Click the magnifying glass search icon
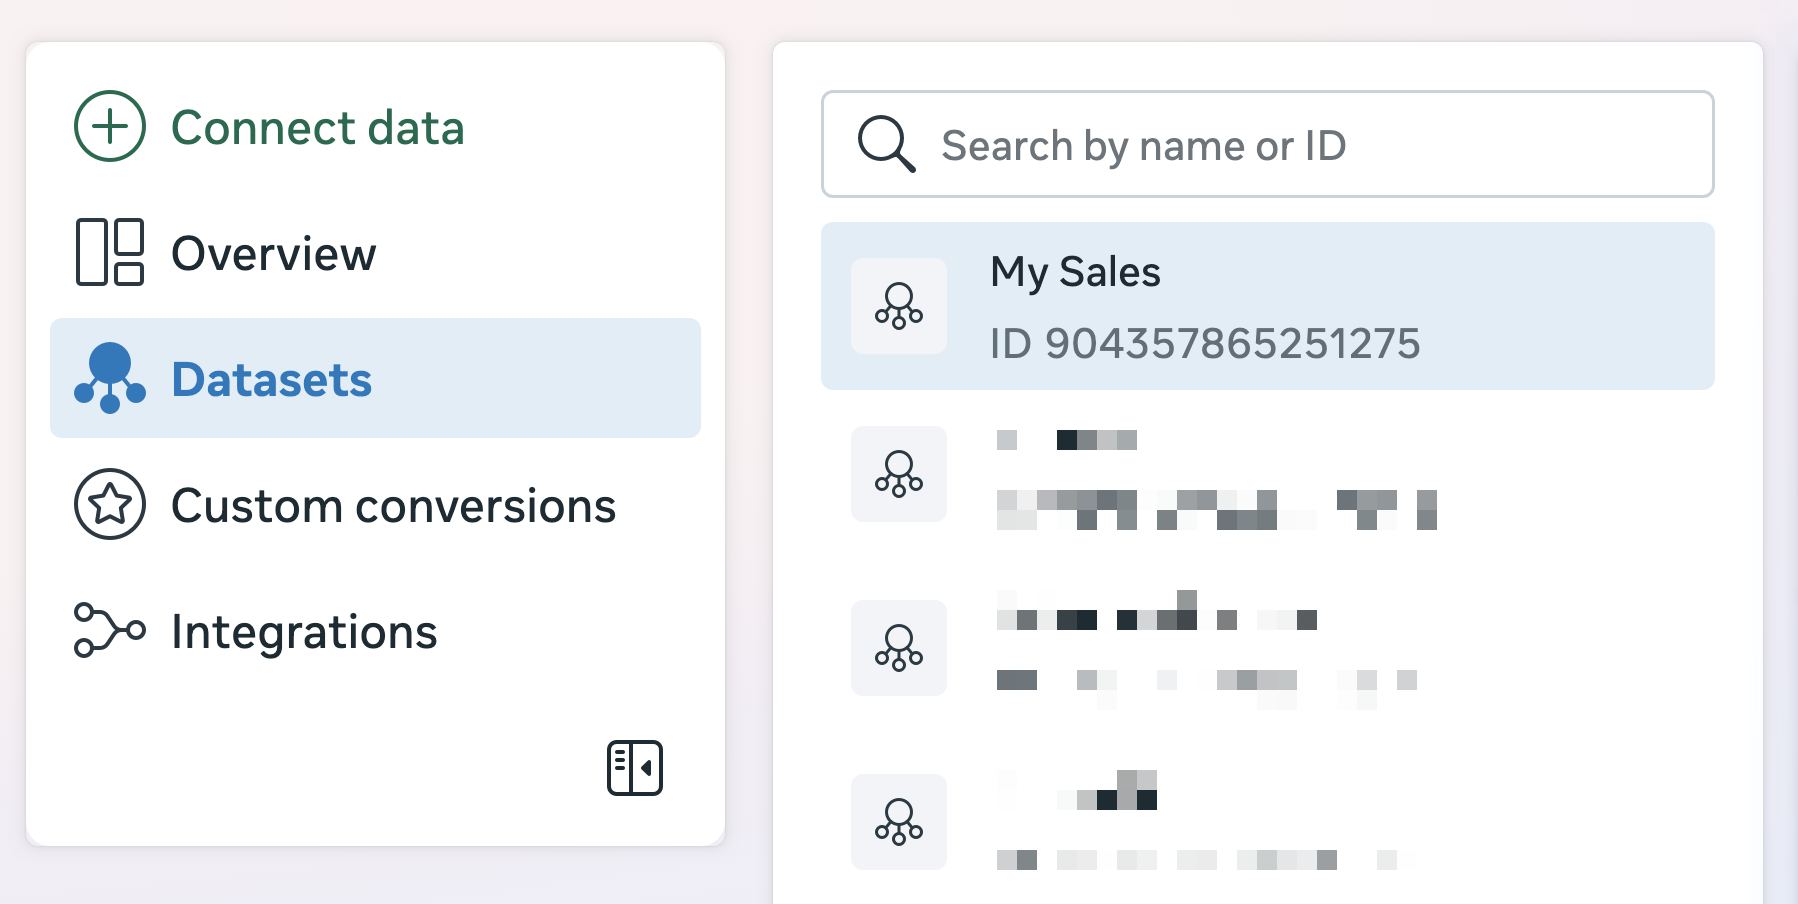 tap(886, 145)
